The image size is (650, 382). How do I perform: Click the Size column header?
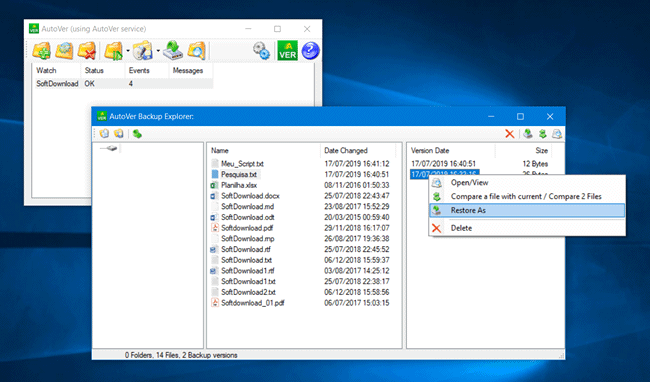click(x=541, y=150)
